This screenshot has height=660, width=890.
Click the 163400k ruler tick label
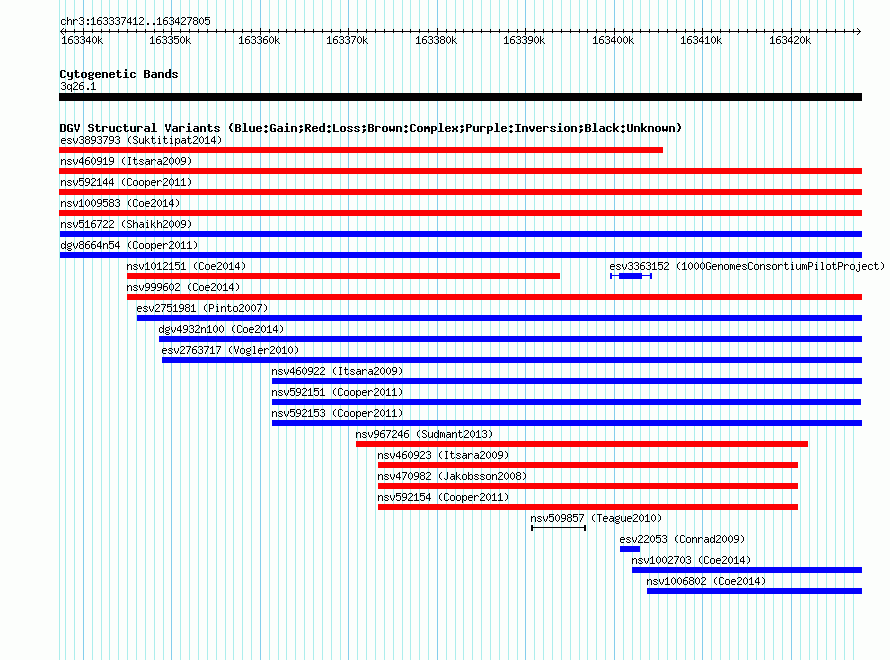[613, 40]
